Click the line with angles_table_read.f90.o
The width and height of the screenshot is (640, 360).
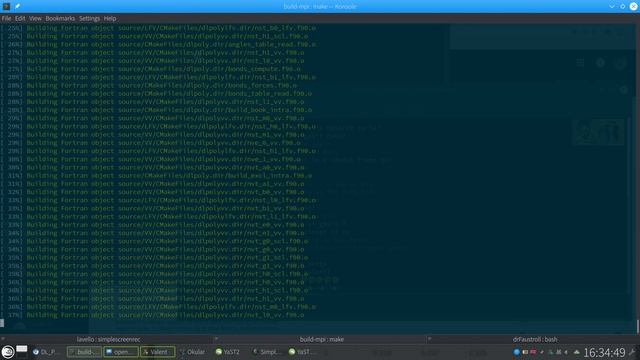coord(158,44)
